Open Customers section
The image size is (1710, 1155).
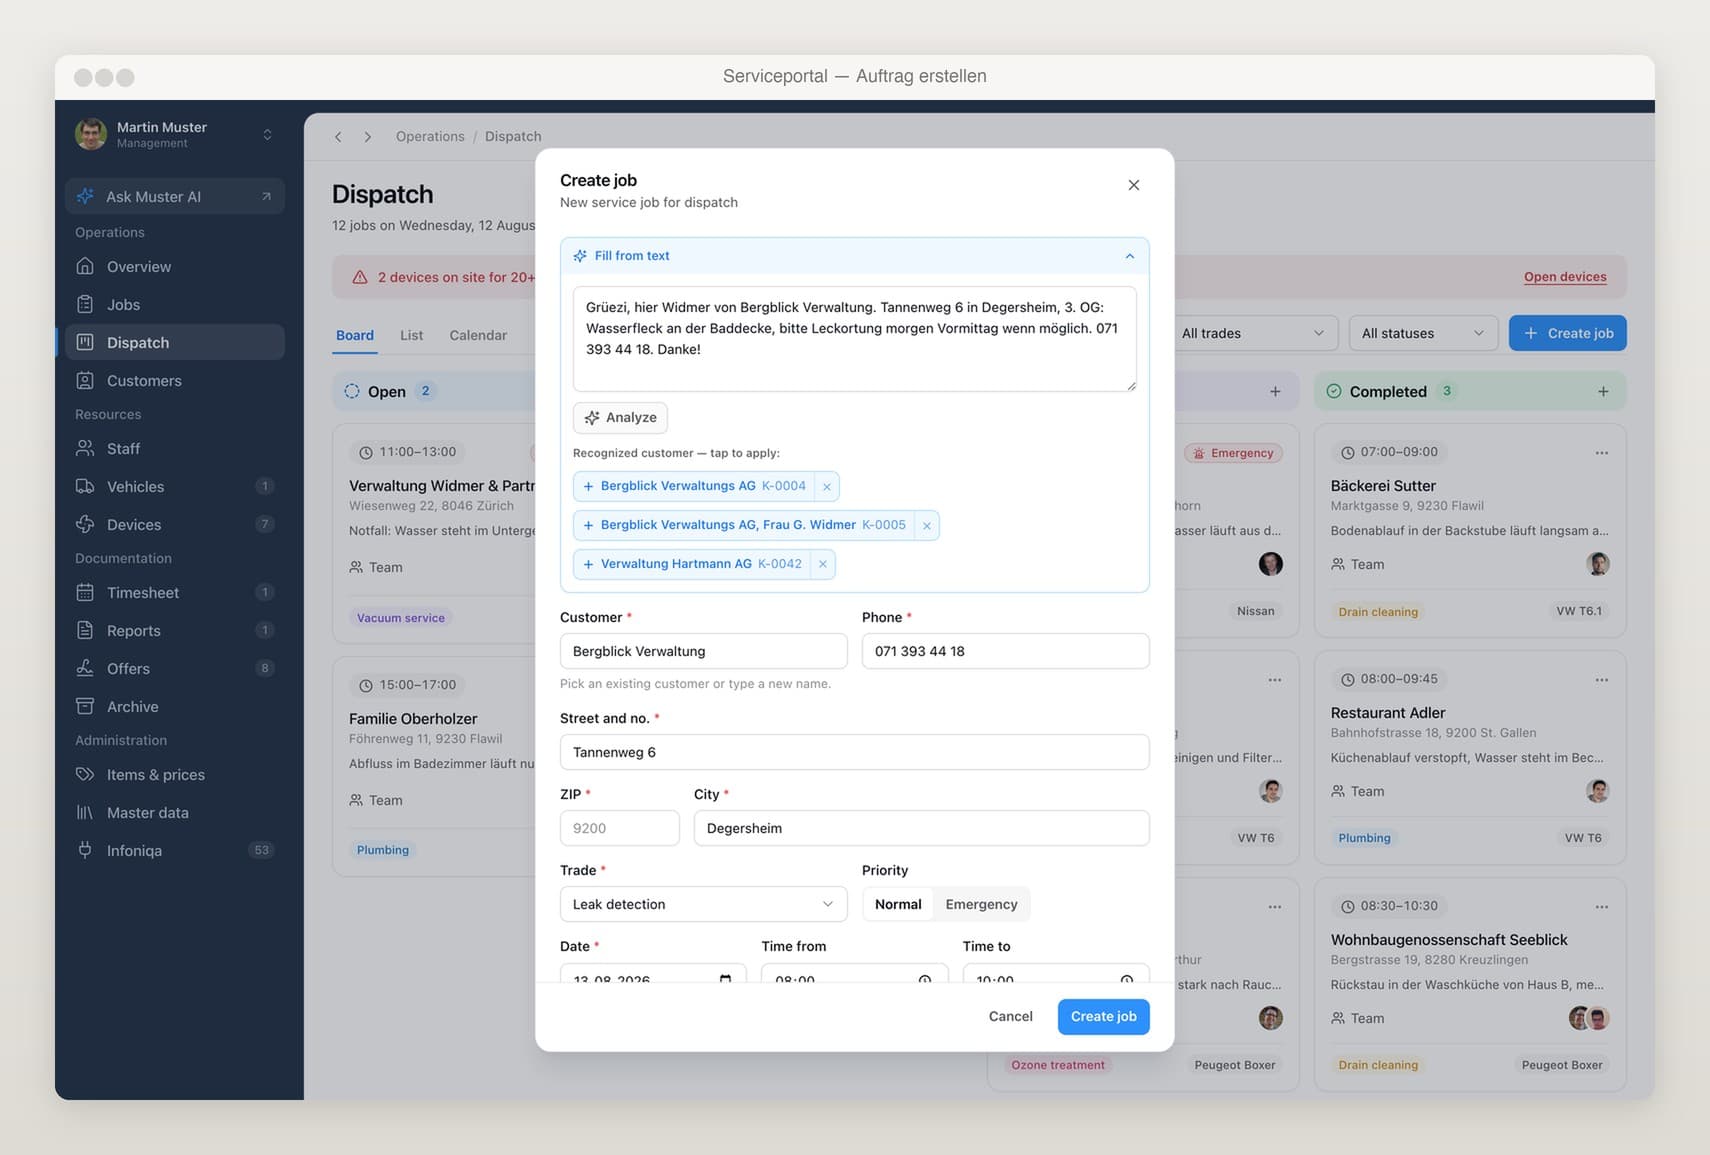(175, 380)
